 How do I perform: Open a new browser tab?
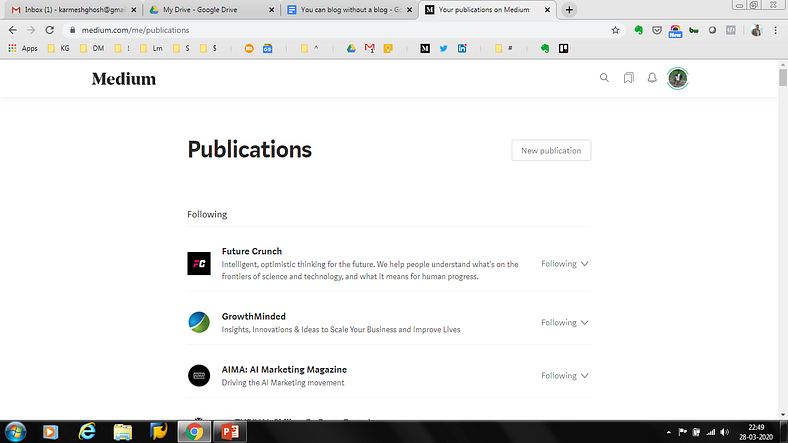(569, 10)
